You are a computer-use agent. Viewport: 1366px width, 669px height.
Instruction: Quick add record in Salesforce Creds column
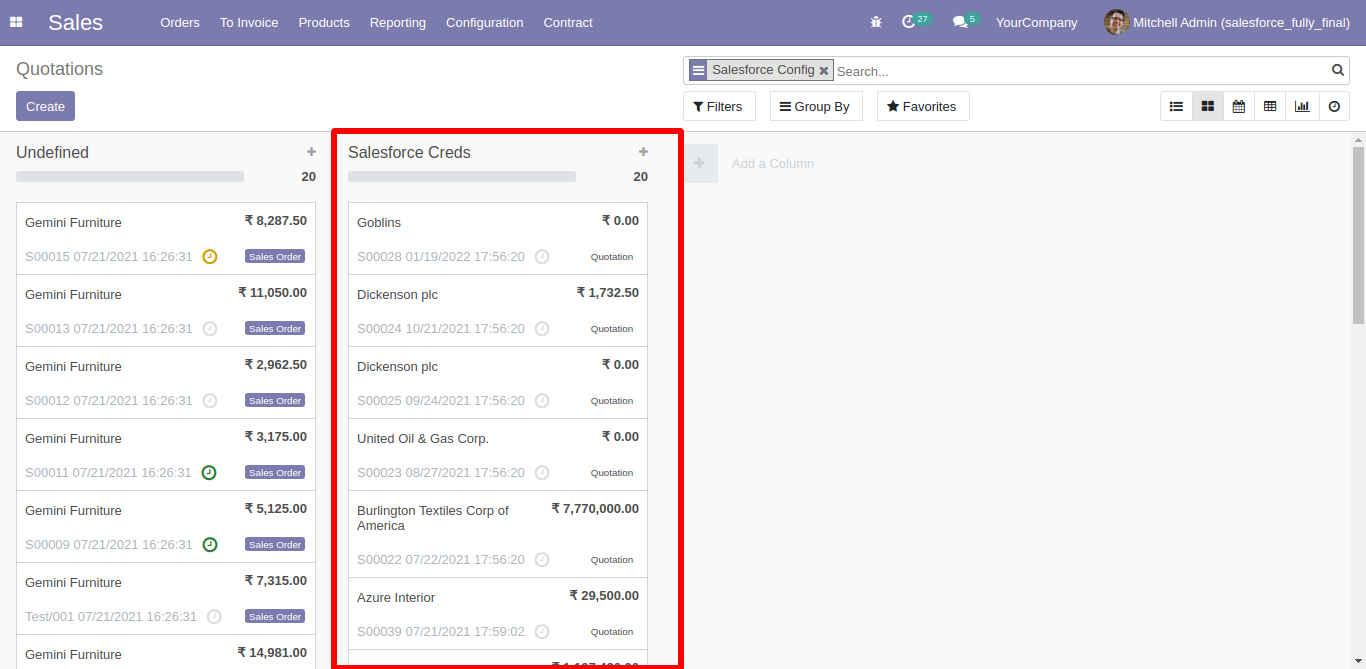643,152
